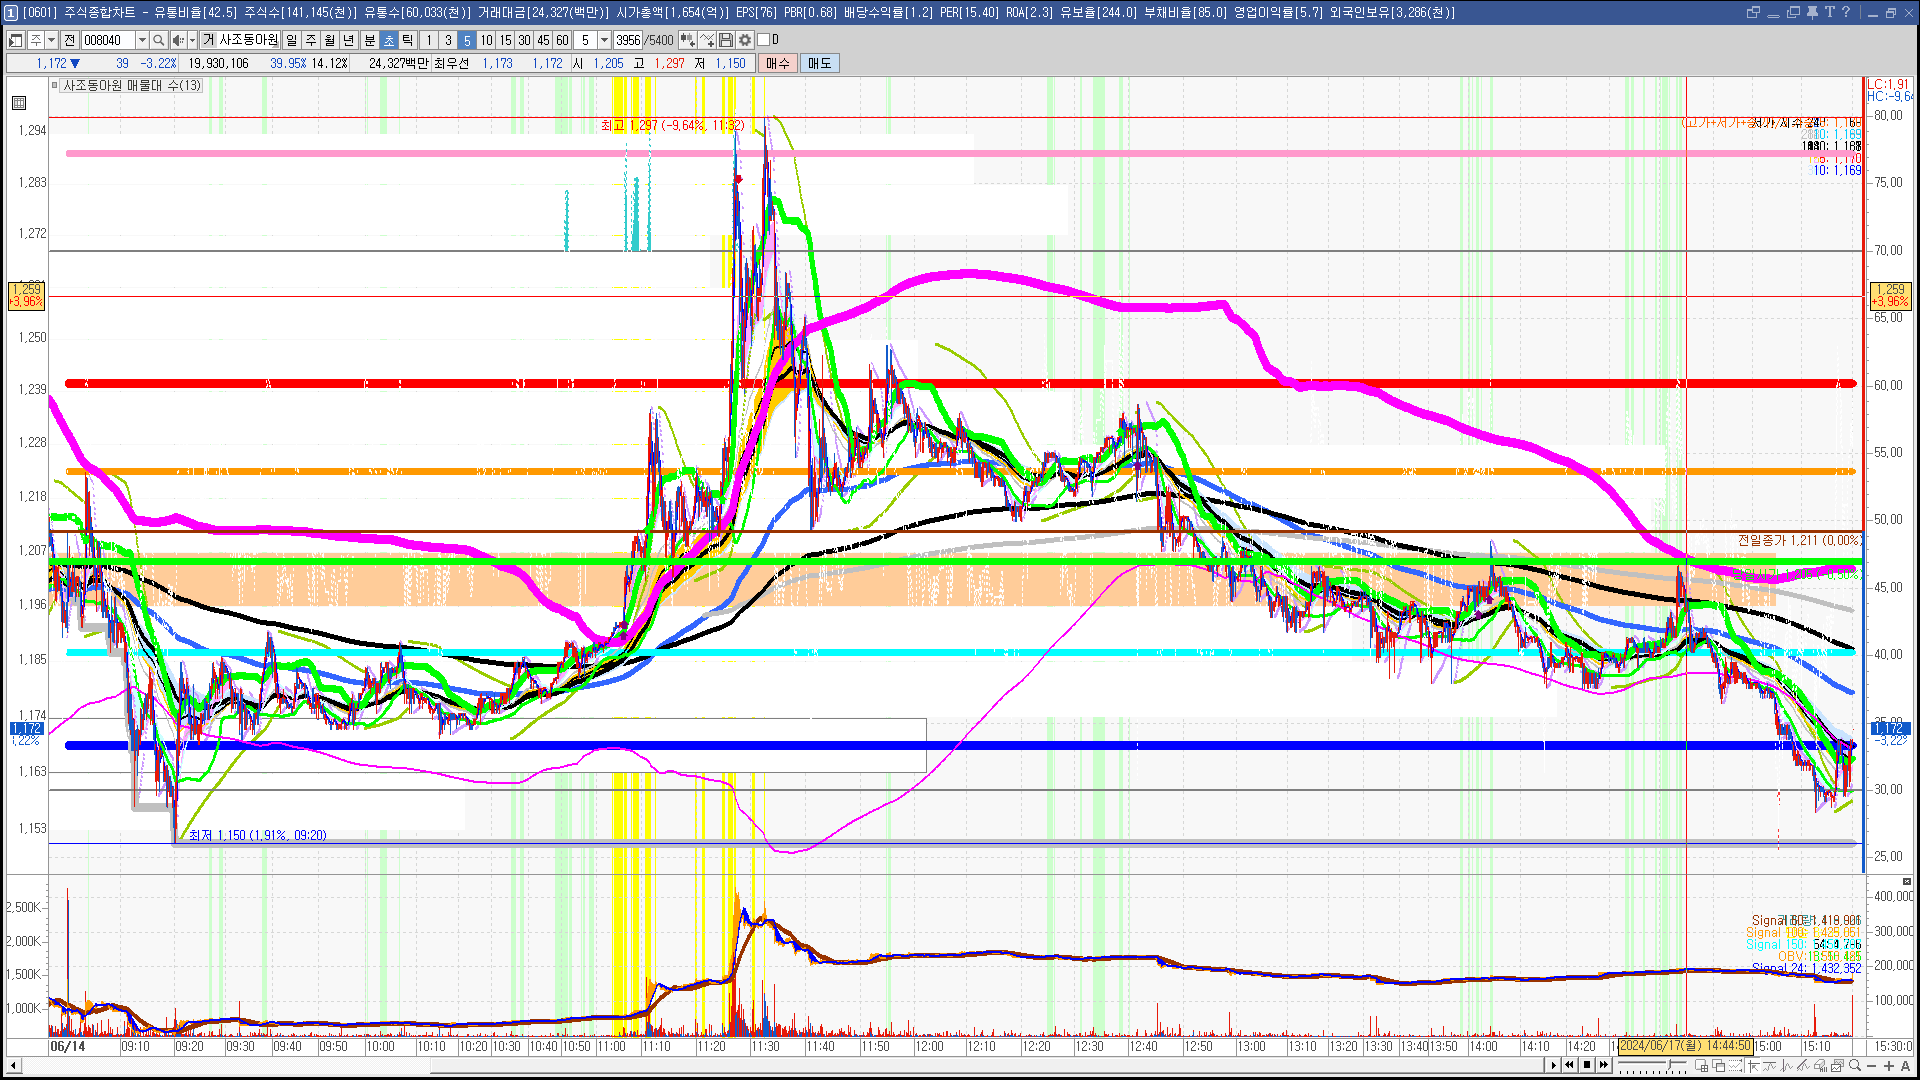Select the 60 interval tab
1920x1080 pixels.
(562, 40)
